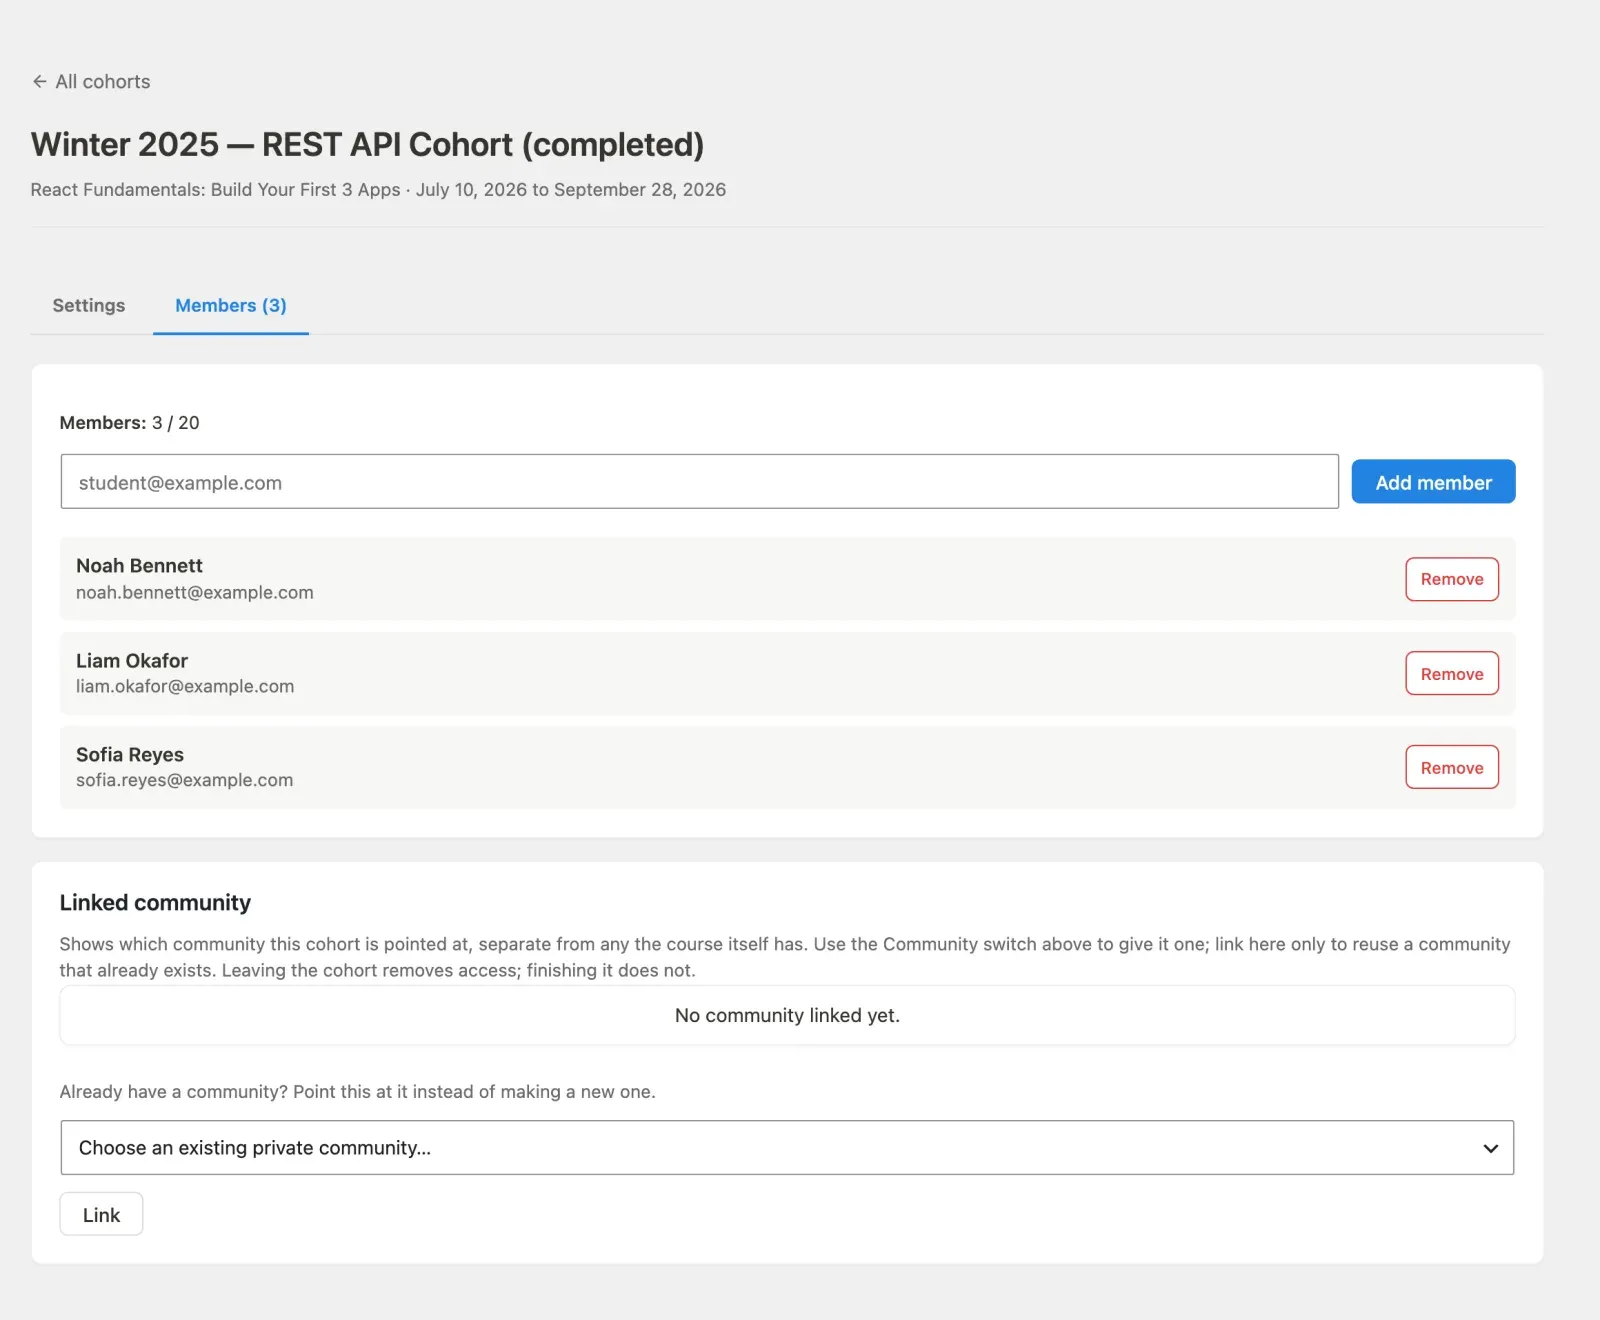Select the Sofia Reyes name text
The image size is (1600, 1320).
[x=130, y=755]
